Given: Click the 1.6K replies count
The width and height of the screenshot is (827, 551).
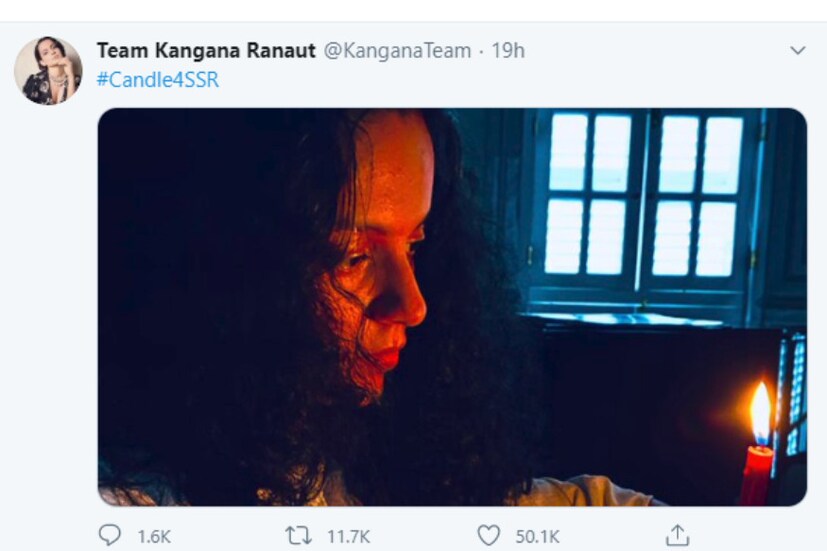Looking at the screenshot, I should [x=154, y=537].
